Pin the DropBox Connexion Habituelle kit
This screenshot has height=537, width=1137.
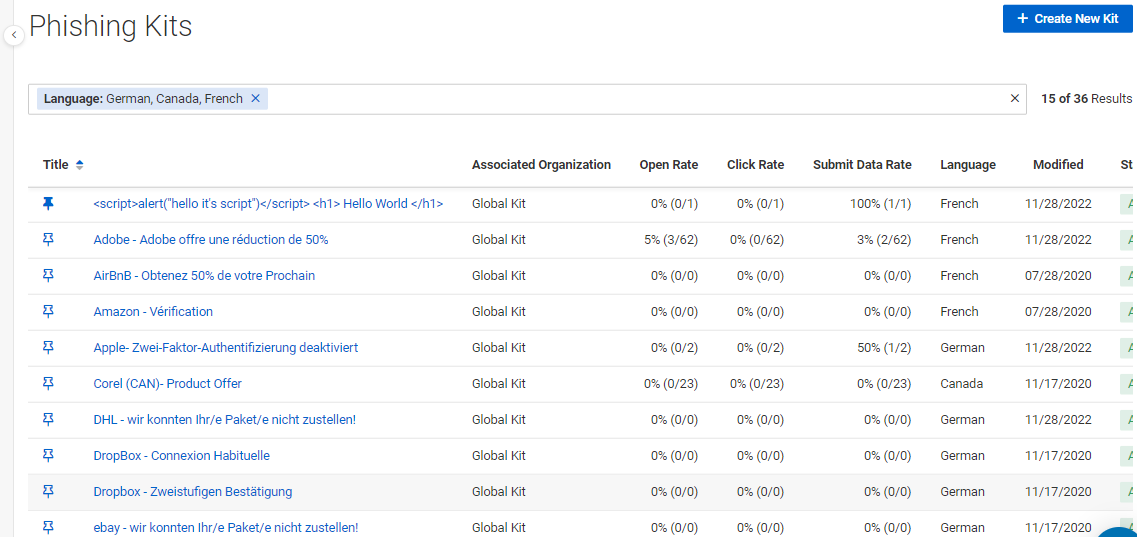click(49, 455)
